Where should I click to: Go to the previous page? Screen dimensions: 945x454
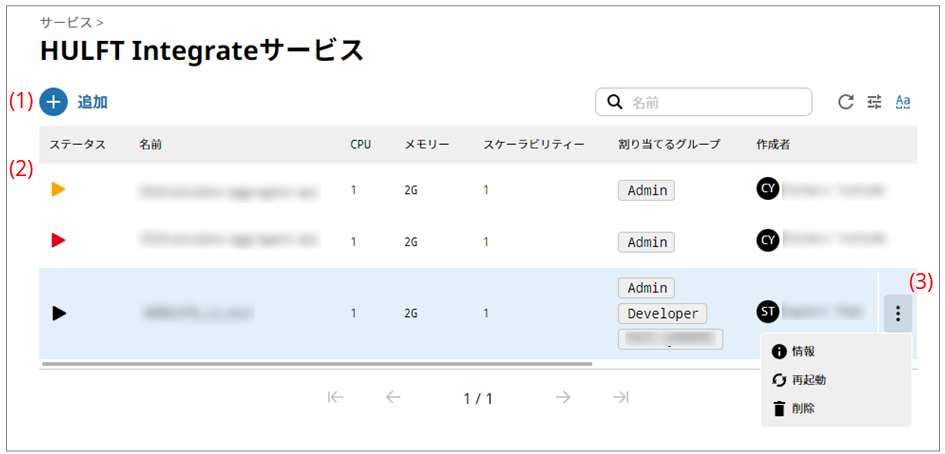point(393,397)
